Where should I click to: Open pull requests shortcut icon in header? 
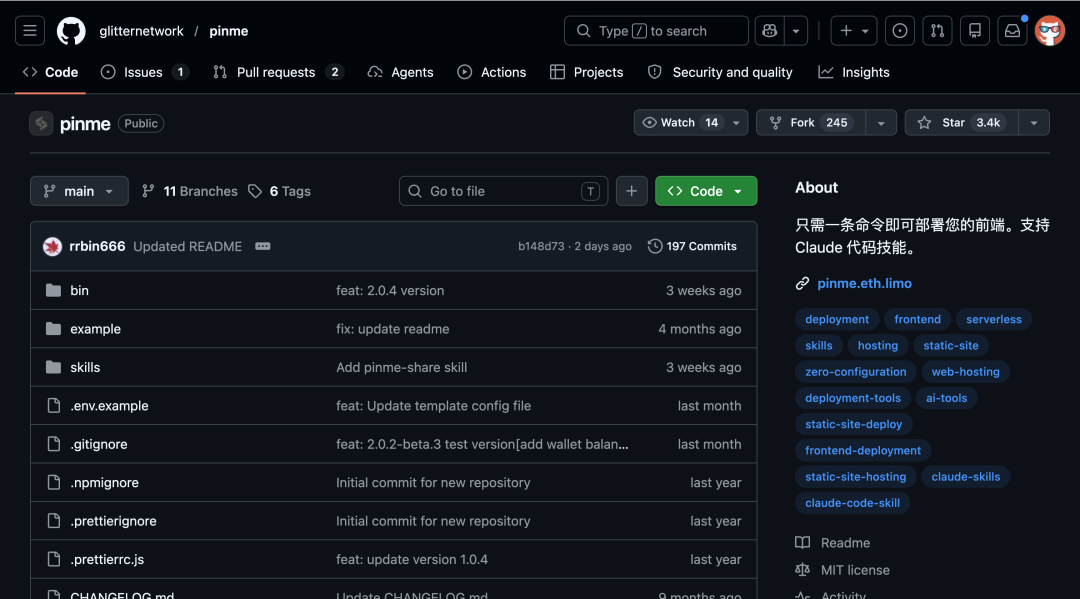[x=937, y=31]
